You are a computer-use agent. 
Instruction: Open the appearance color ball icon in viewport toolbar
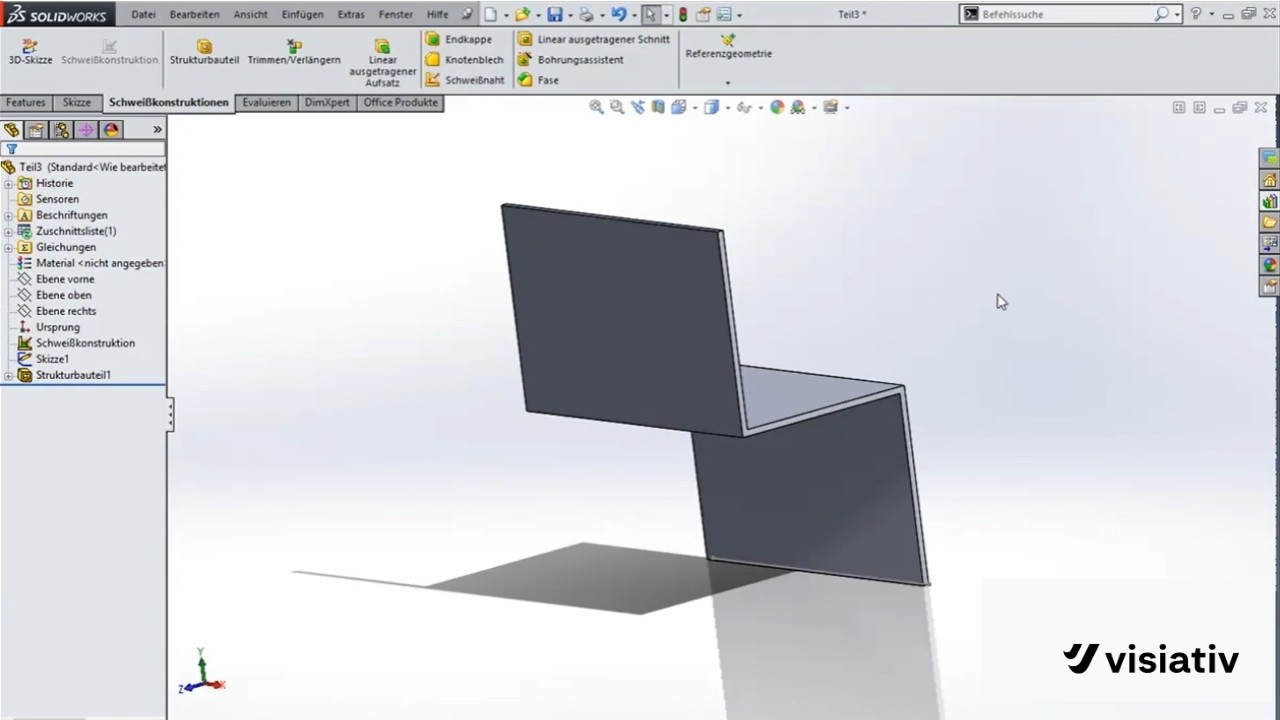[777, 107]
